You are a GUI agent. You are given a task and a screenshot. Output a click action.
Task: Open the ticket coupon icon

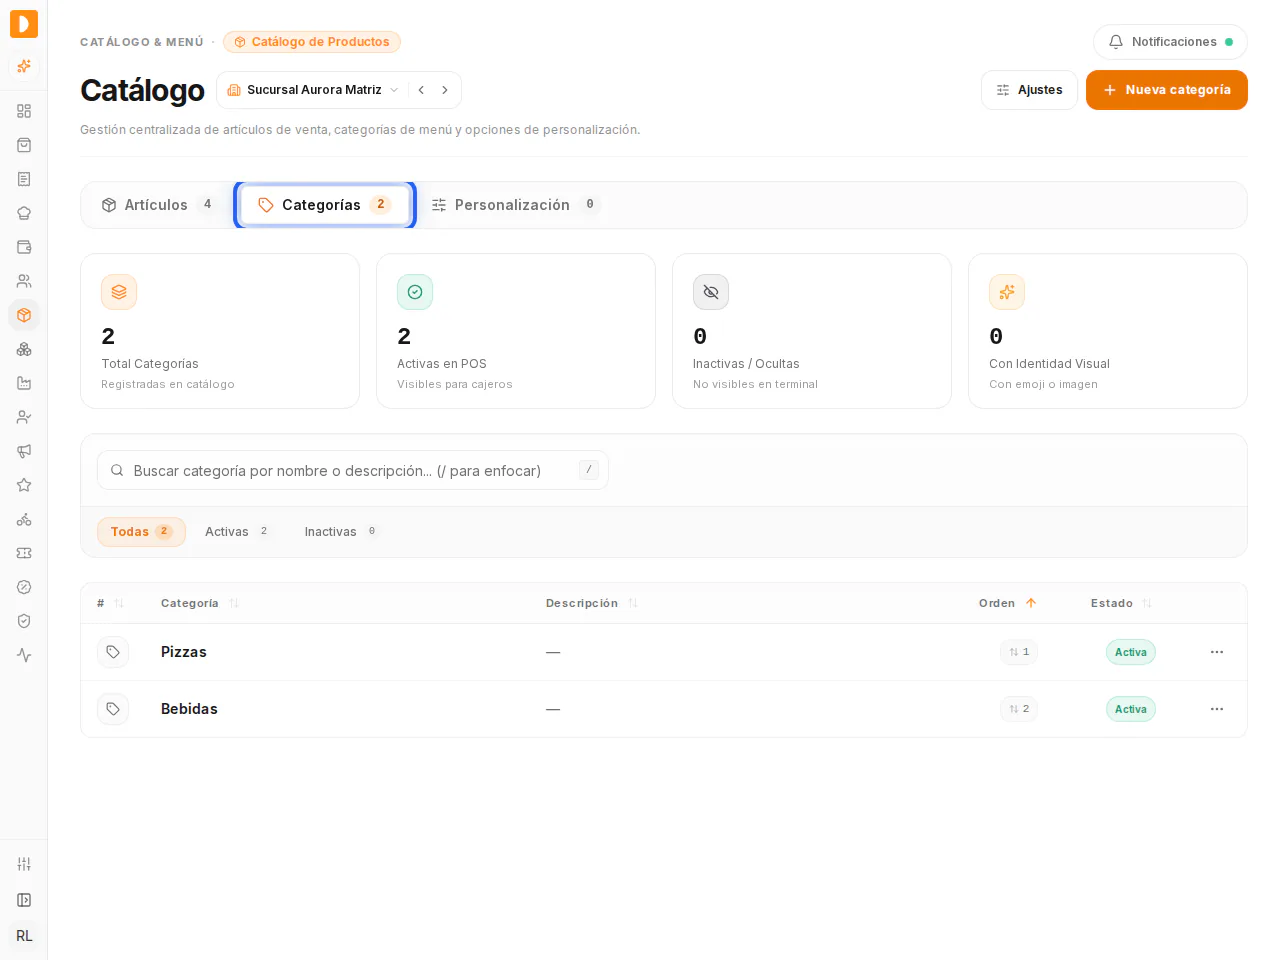click(24, 553)
